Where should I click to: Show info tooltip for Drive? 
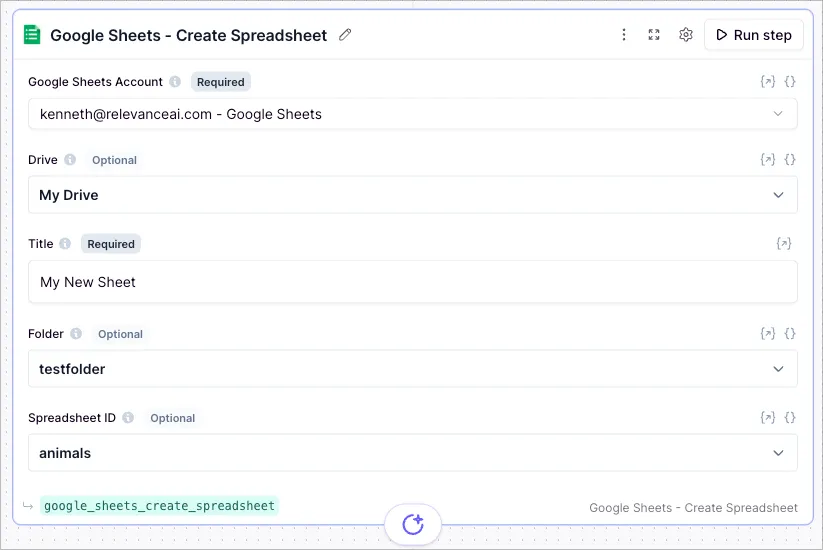tap(70, 160)
